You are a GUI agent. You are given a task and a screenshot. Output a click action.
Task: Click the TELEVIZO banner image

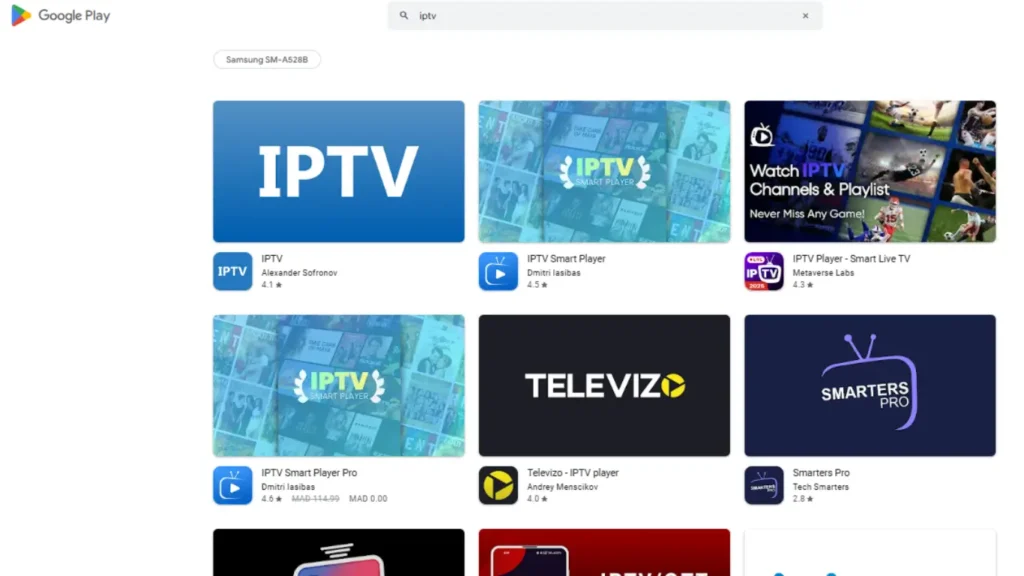pyautogui.click(x=604, y=385)
